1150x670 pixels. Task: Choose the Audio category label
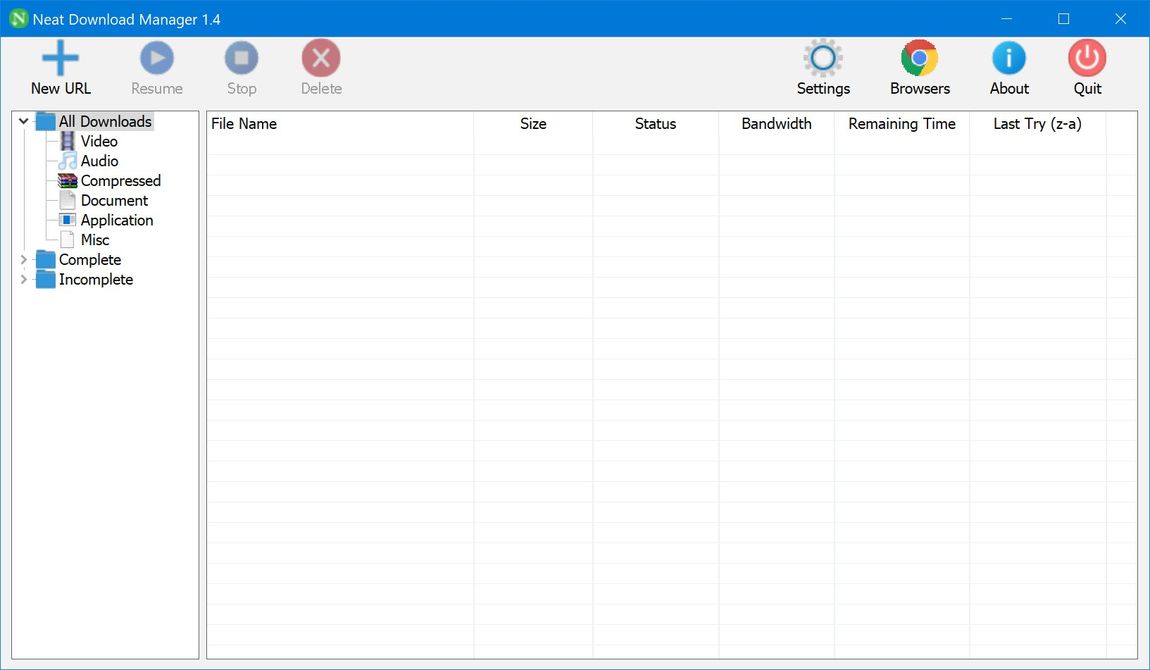tap(100, 161)
